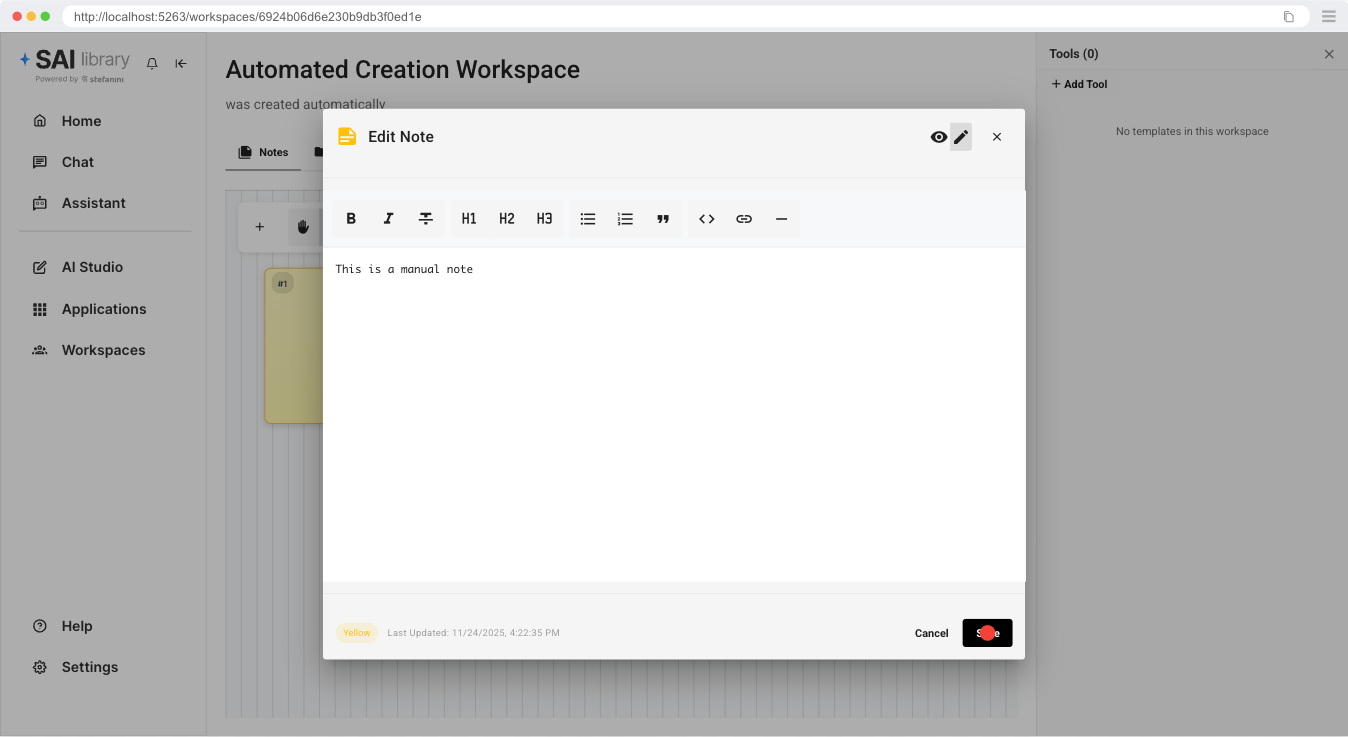The image size is (1348, 737).
Task: Apply H3 heading style
Action: (x=544, y=219)
